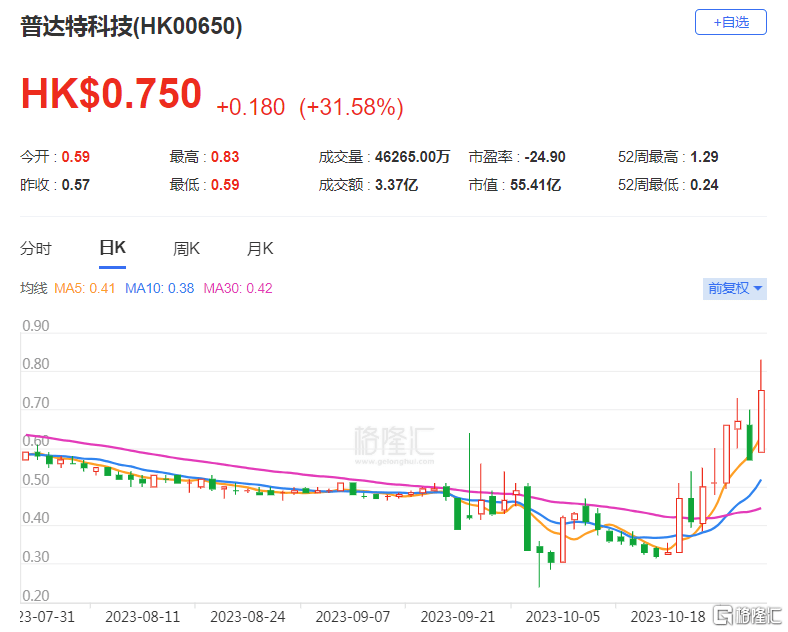Open the 周K weekly chart tab
Screen dimensions: 788x632
[x=186, y=248]
